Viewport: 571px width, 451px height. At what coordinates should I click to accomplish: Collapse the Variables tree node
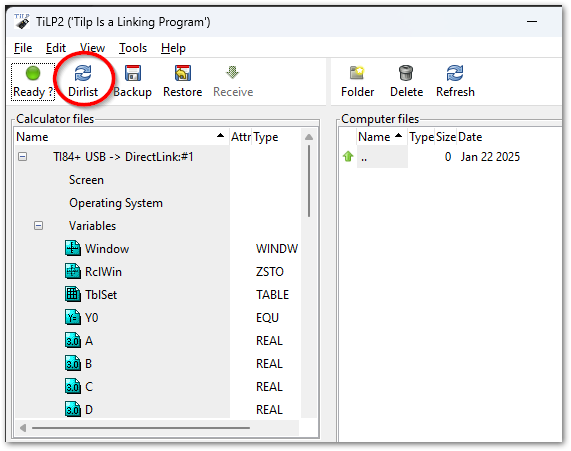(38, 226)
